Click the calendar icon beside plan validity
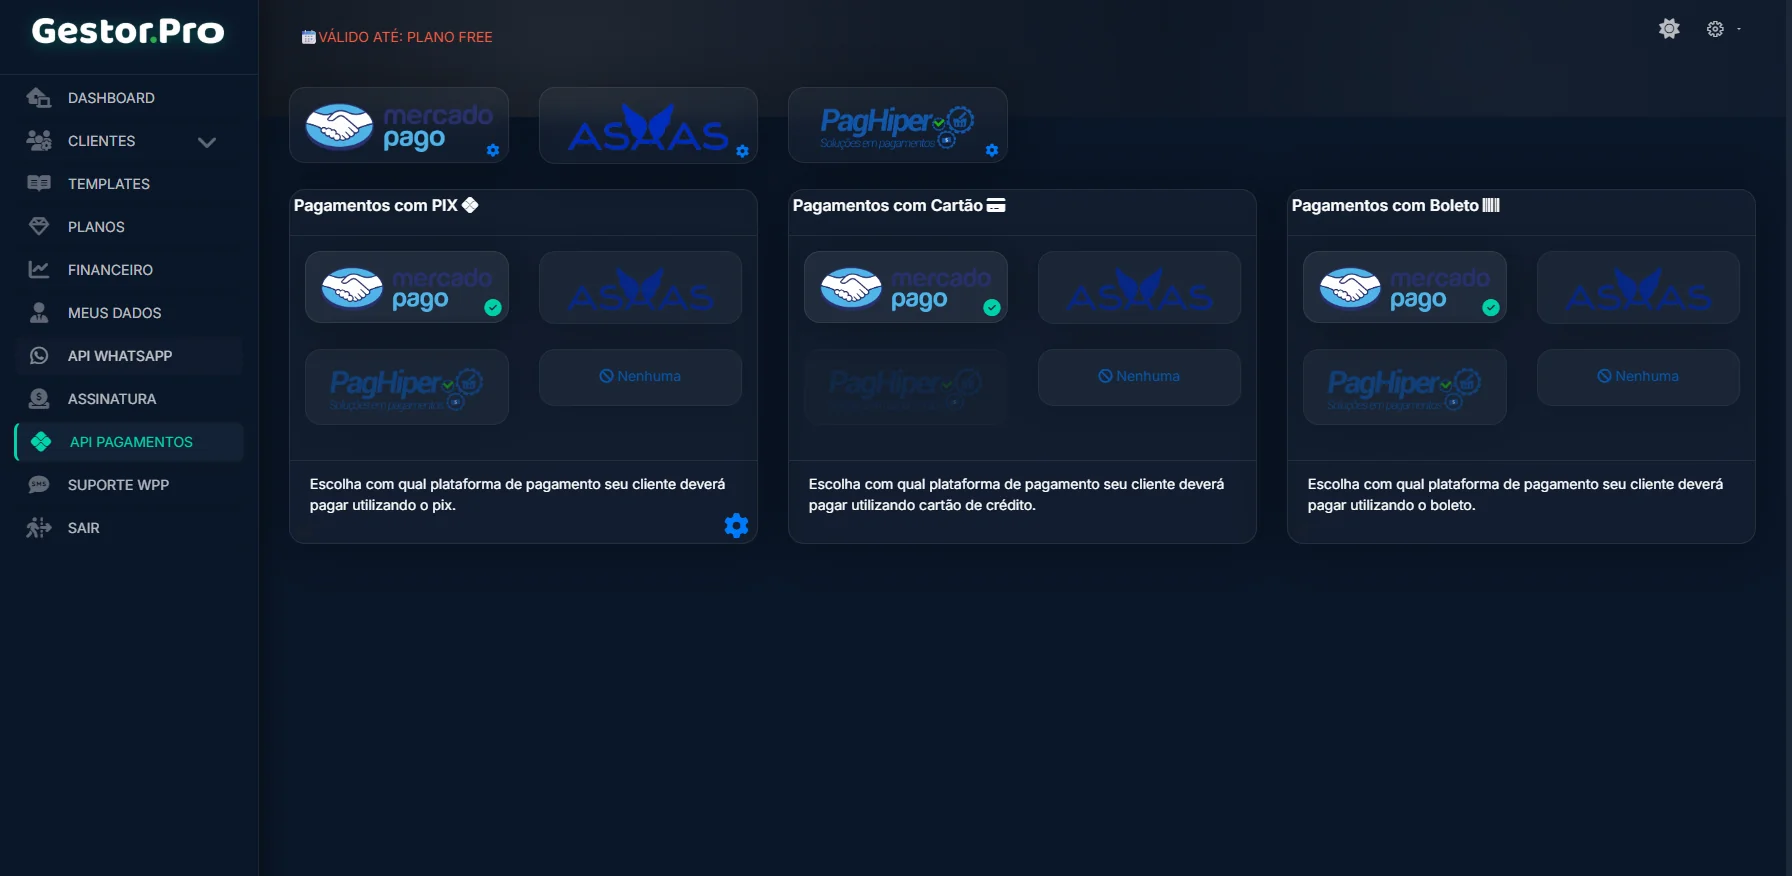1792x876 pixels. (x=308, y=37)
